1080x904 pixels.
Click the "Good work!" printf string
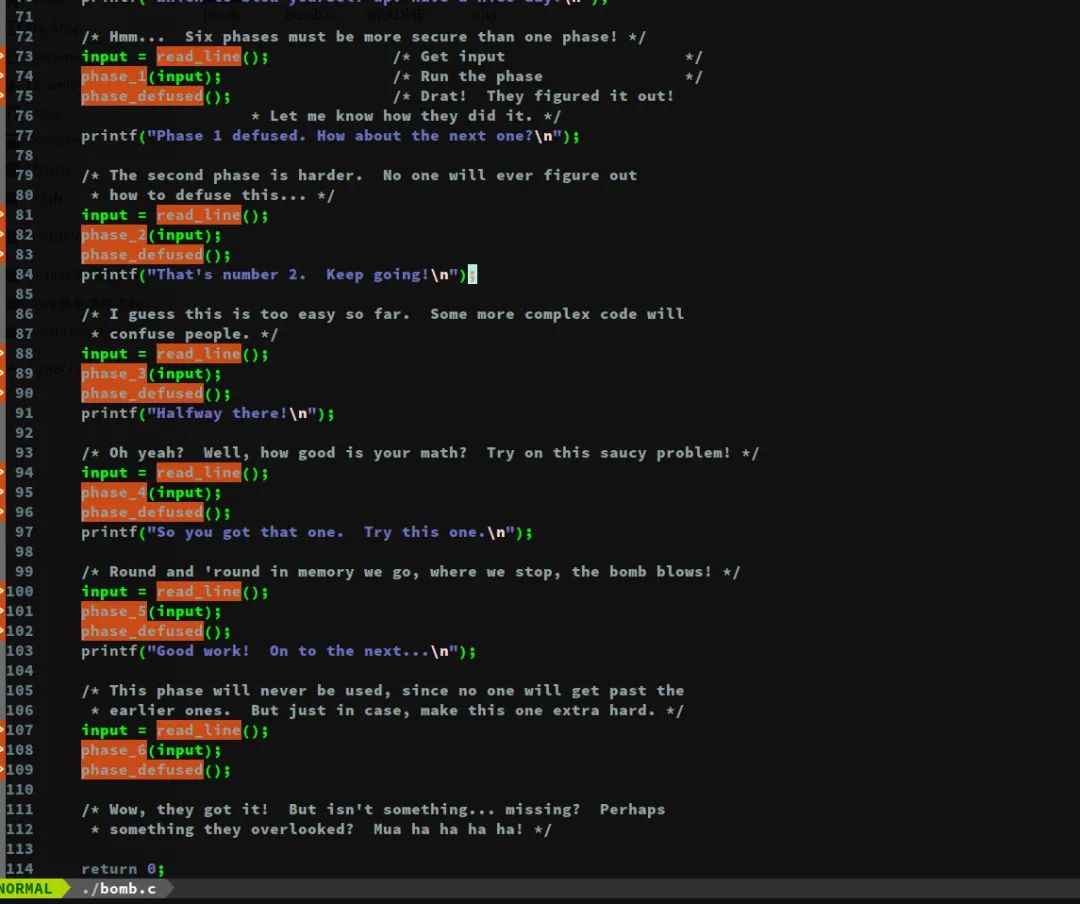tap(302, 651)
